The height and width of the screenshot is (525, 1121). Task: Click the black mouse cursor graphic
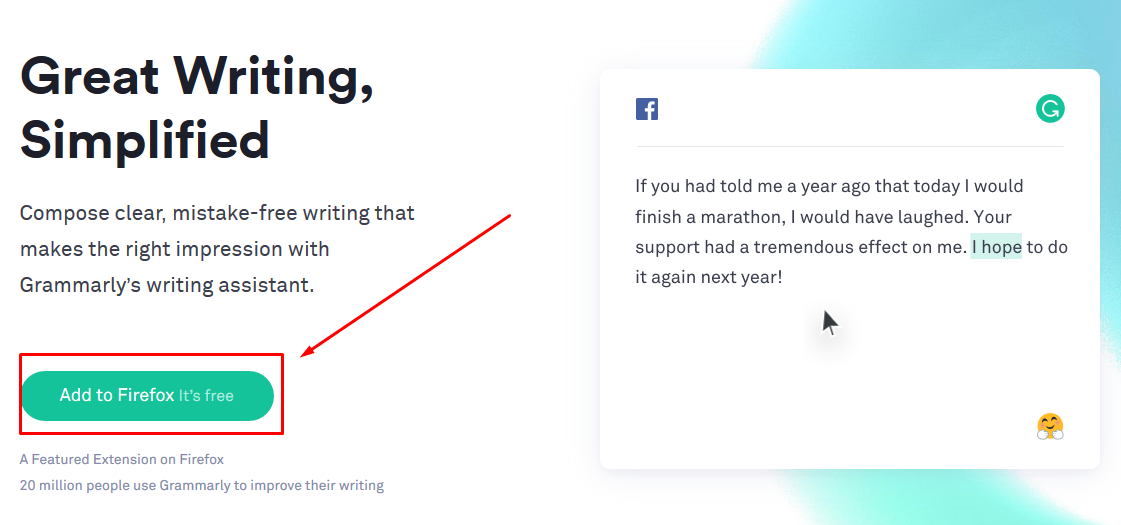829,323
